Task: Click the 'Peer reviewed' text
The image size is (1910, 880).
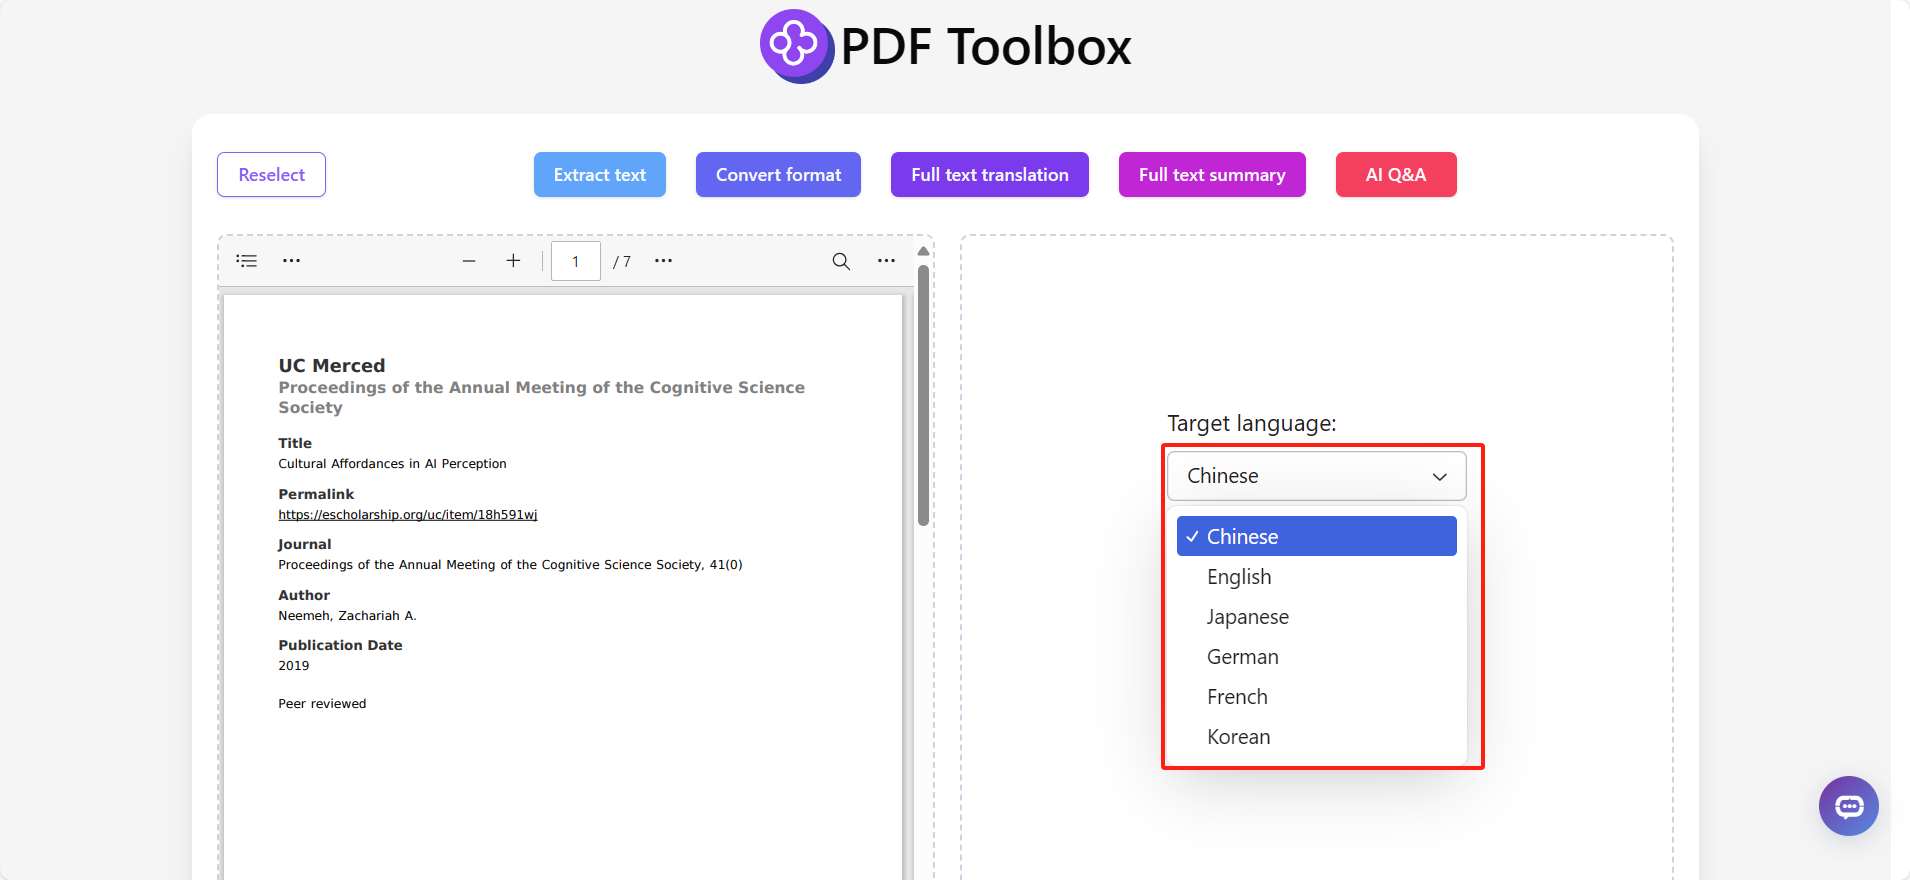Action: (322, 704)
